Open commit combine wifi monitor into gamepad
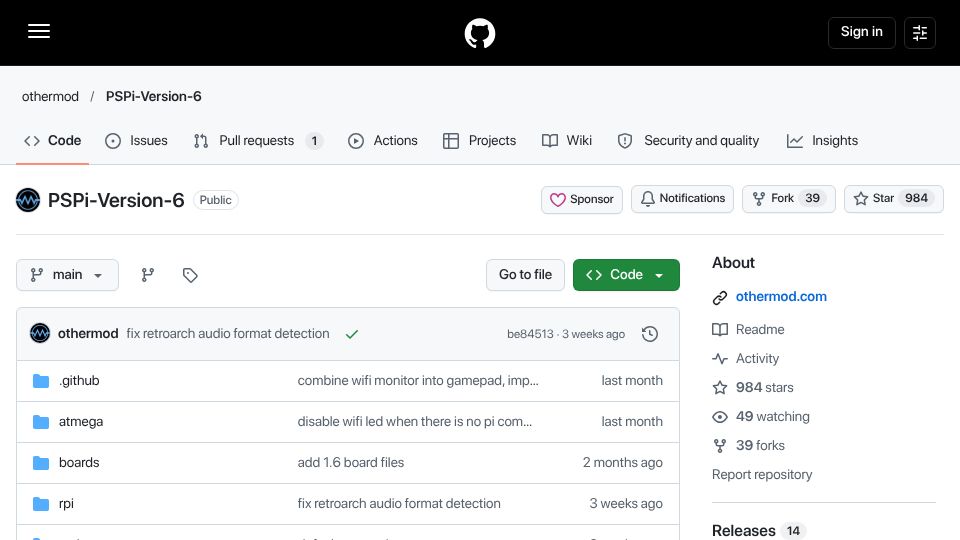Screen dimensions: 960x540 click(418, 381)
